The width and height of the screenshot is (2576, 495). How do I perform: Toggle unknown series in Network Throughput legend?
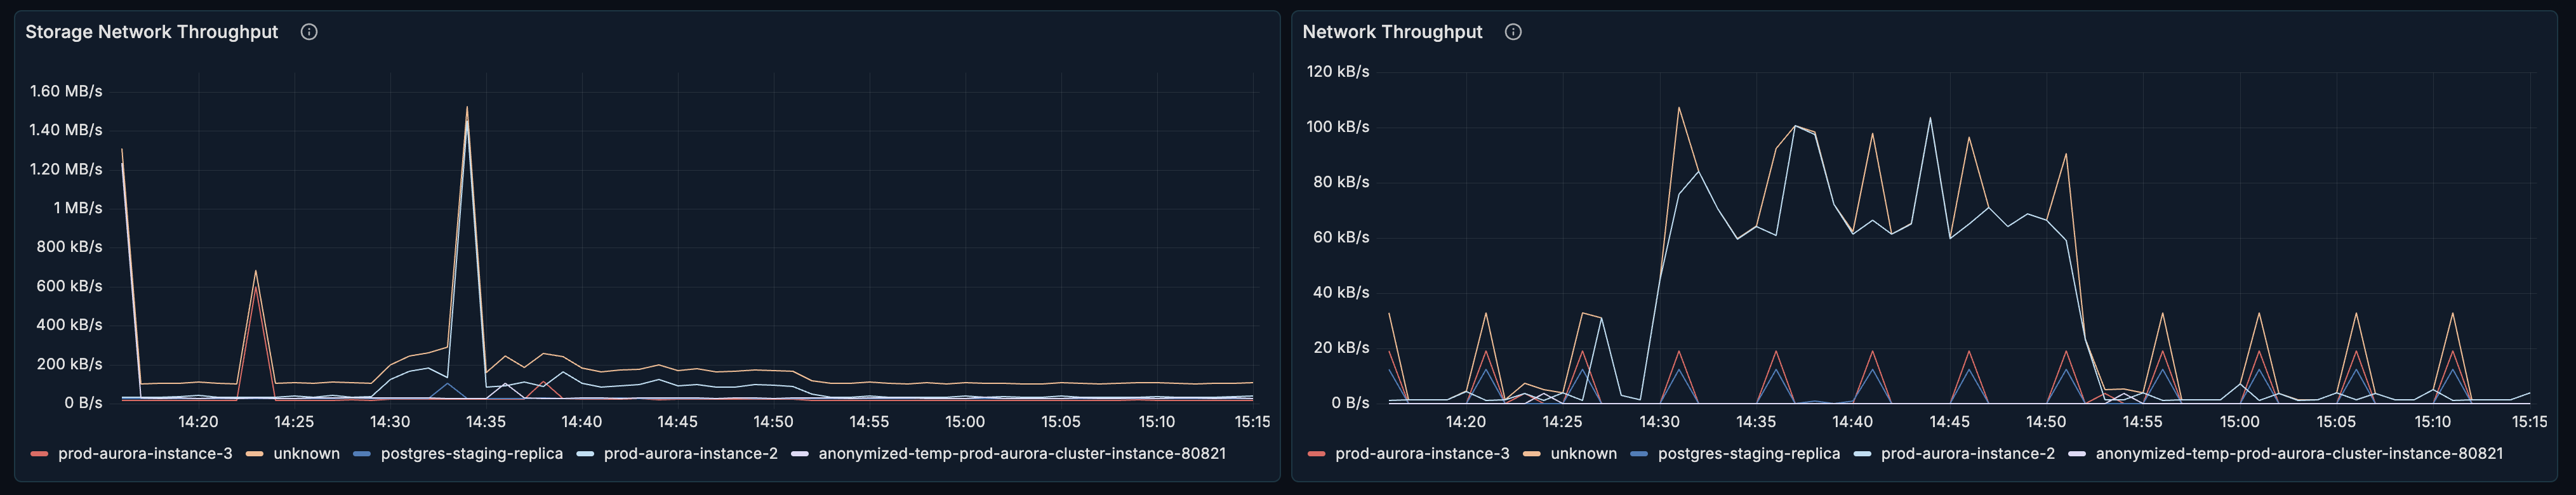1570,454
